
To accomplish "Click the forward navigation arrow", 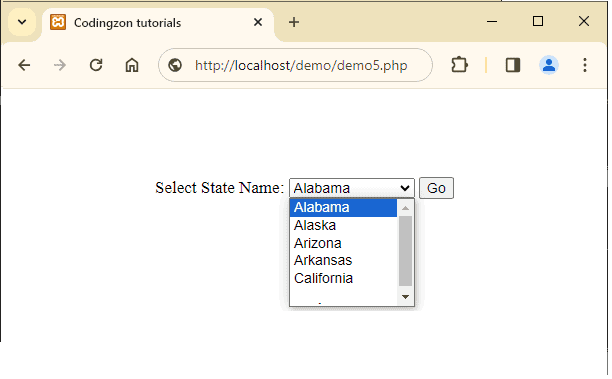I will click(60, 65).
